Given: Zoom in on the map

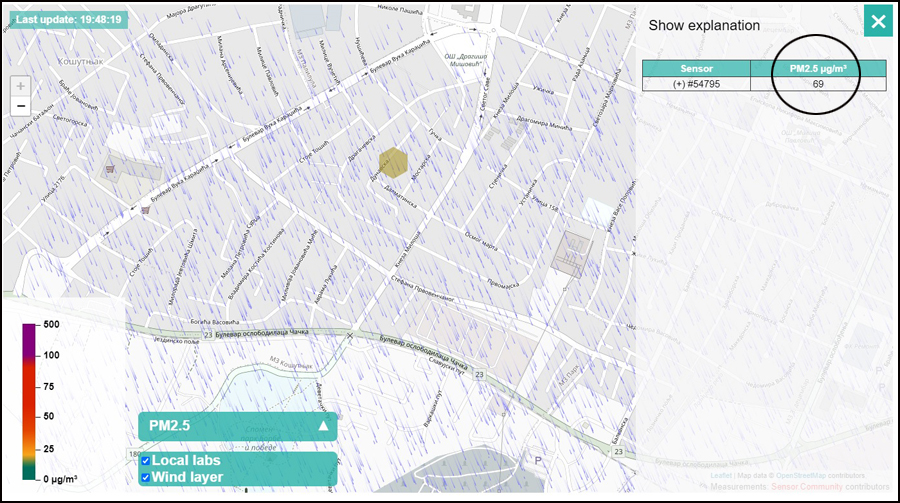Looking at the screenshot, I should (x=21, y=86).
